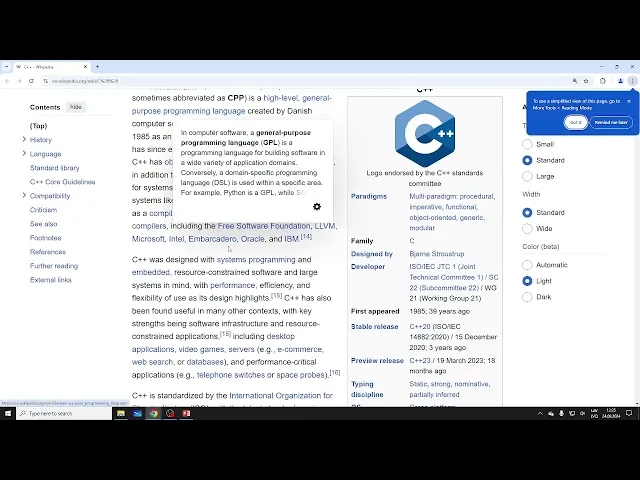Click citation reference [14]

(x=306, y=237)
